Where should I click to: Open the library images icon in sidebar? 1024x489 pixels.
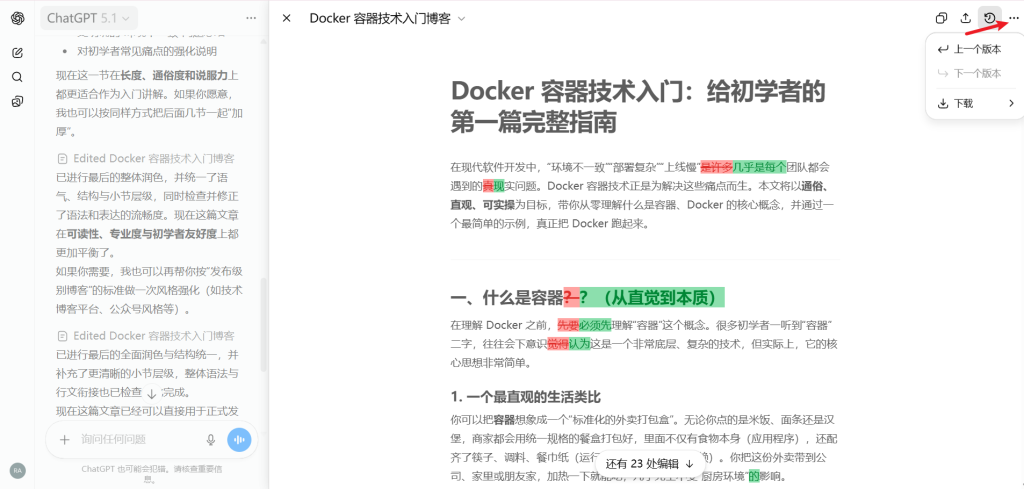click(x=18, y=101)
